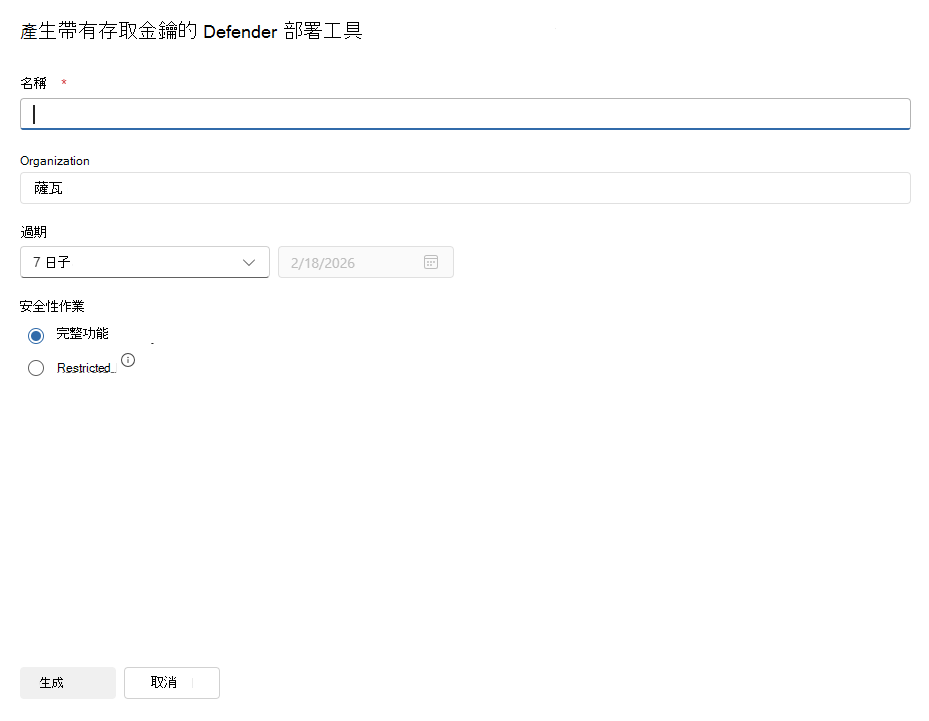This screenshot has width=929, height=721.
Task: Click the dialog title mentioning Defender 部署工具
Action: click(191, 31)
